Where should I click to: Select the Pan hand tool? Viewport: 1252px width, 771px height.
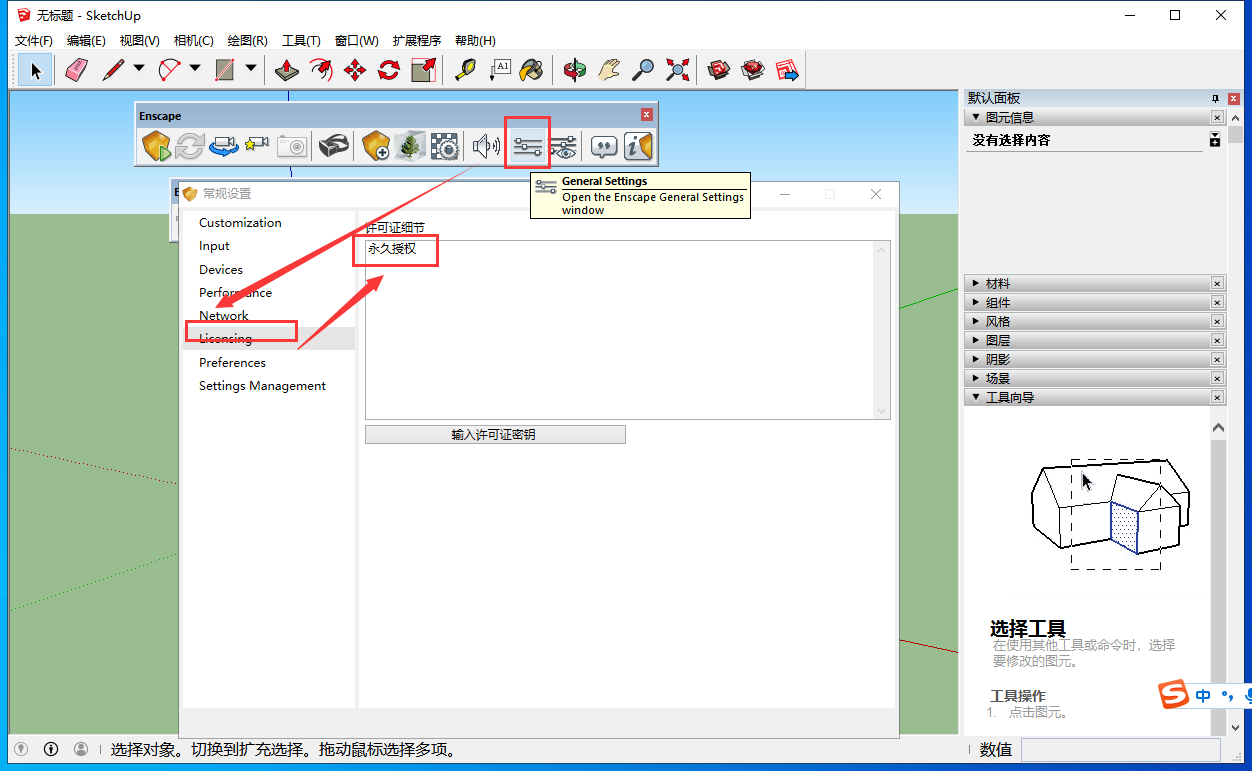tap(608, 70)
